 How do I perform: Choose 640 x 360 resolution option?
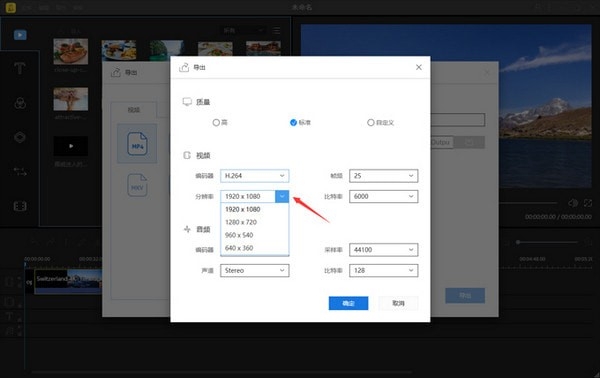pos(254,248)
